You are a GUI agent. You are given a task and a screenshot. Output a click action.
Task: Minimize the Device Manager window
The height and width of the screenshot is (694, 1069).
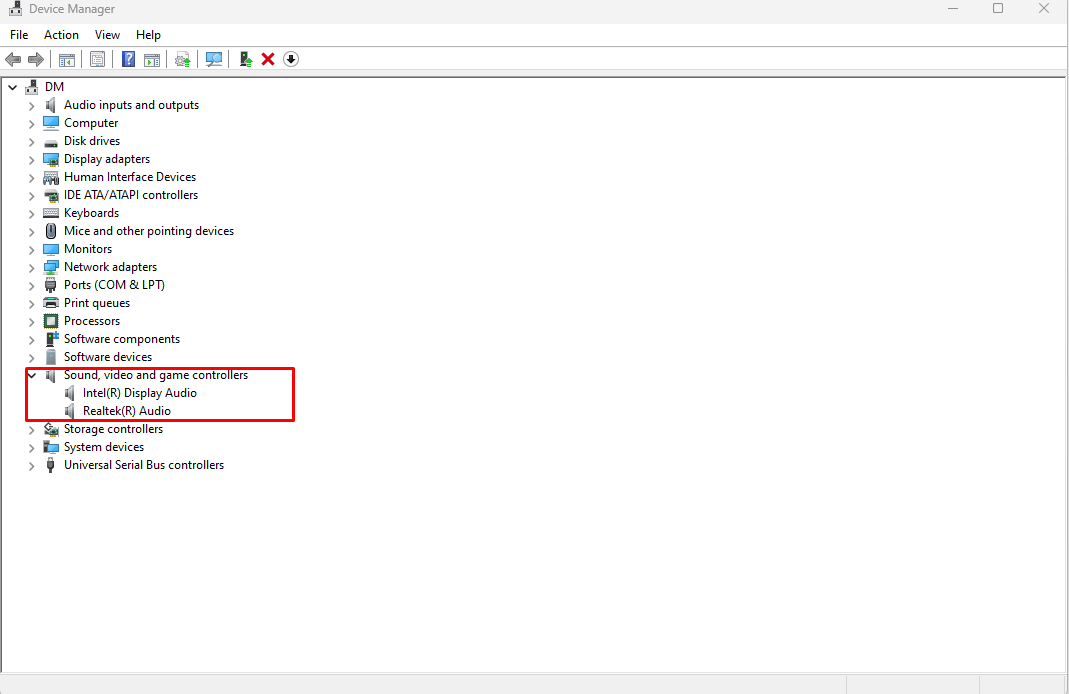953,8
